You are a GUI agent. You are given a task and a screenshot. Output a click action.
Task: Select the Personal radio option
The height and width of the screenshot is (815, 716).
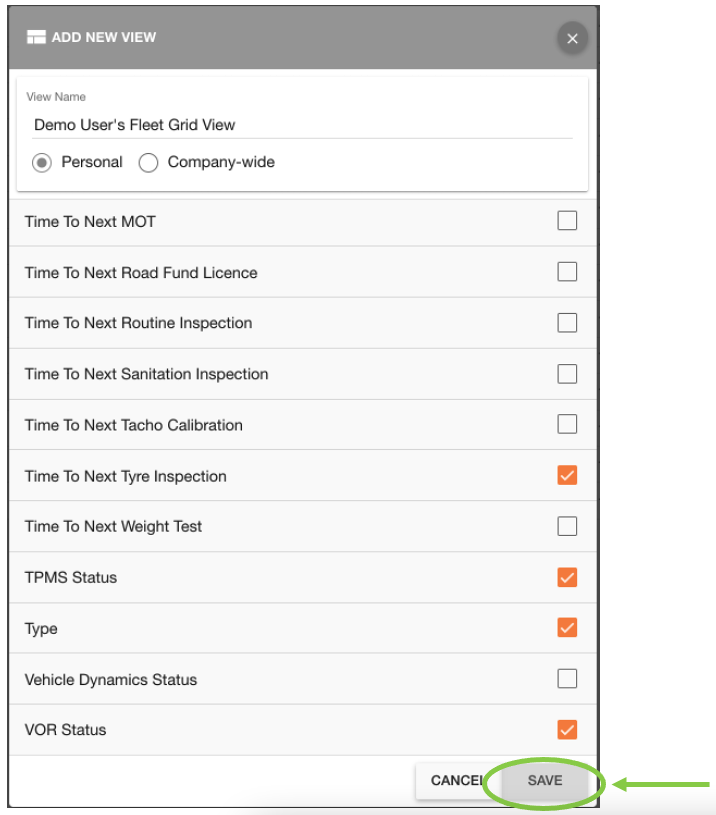coord(42,163)
